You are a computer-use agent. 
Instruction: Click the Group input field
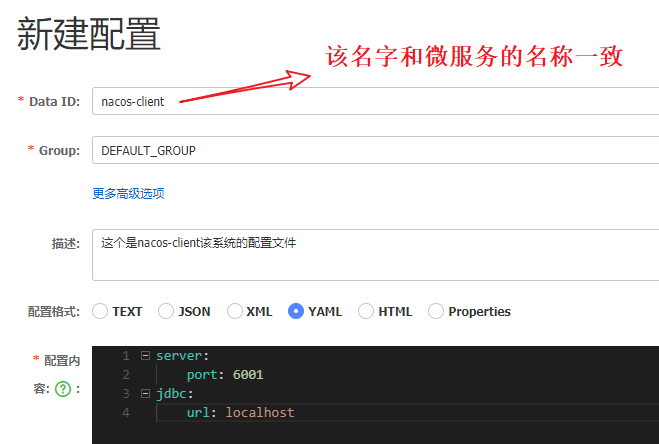pos(375,150)
